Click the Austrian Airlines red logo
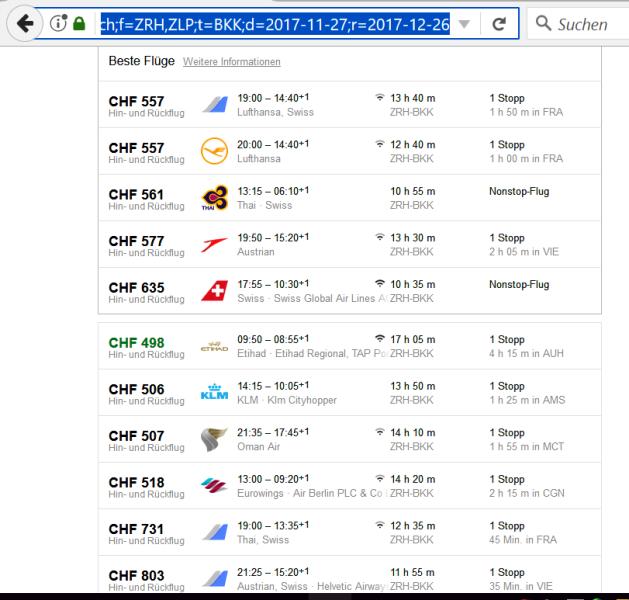 click(x=214, y=244)
